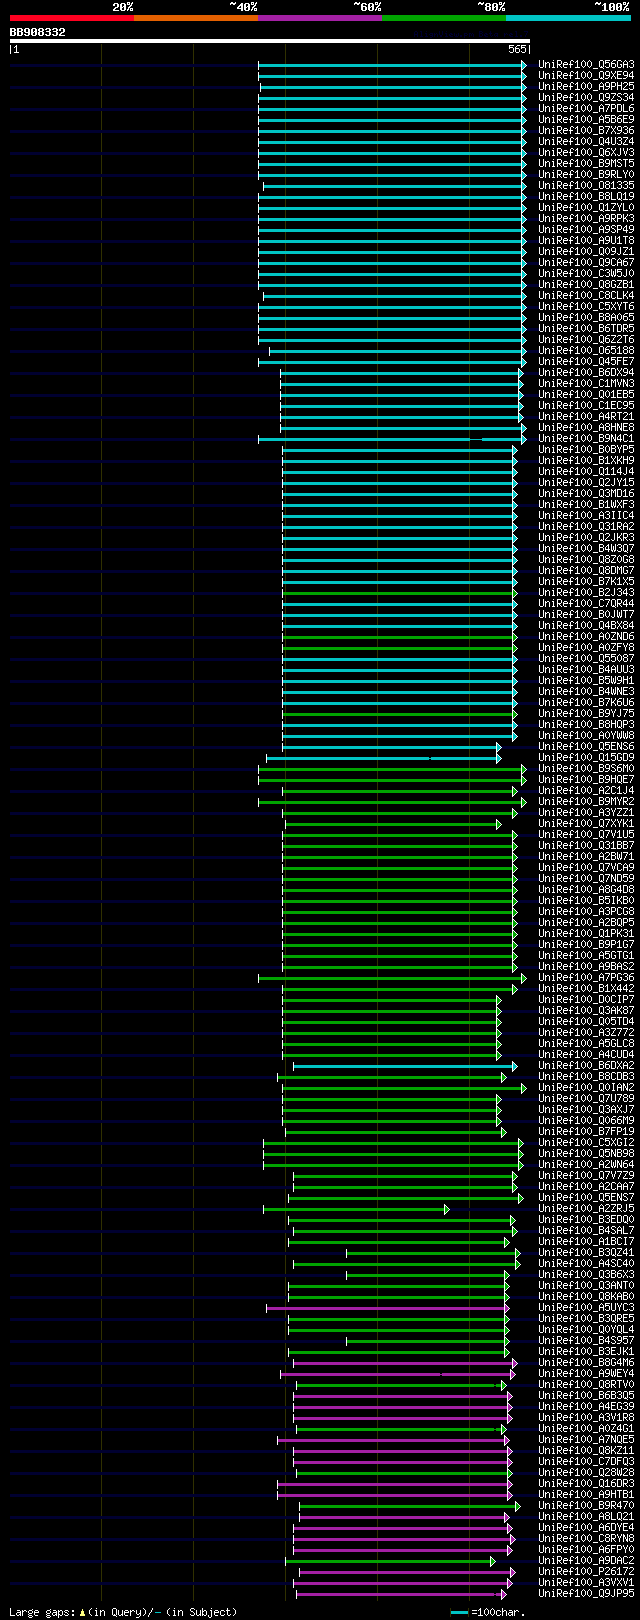This screenshot has width=640, height=1620.
Task: Click the UniRef100_B9YJ75 label
Action: click(586, 713)
